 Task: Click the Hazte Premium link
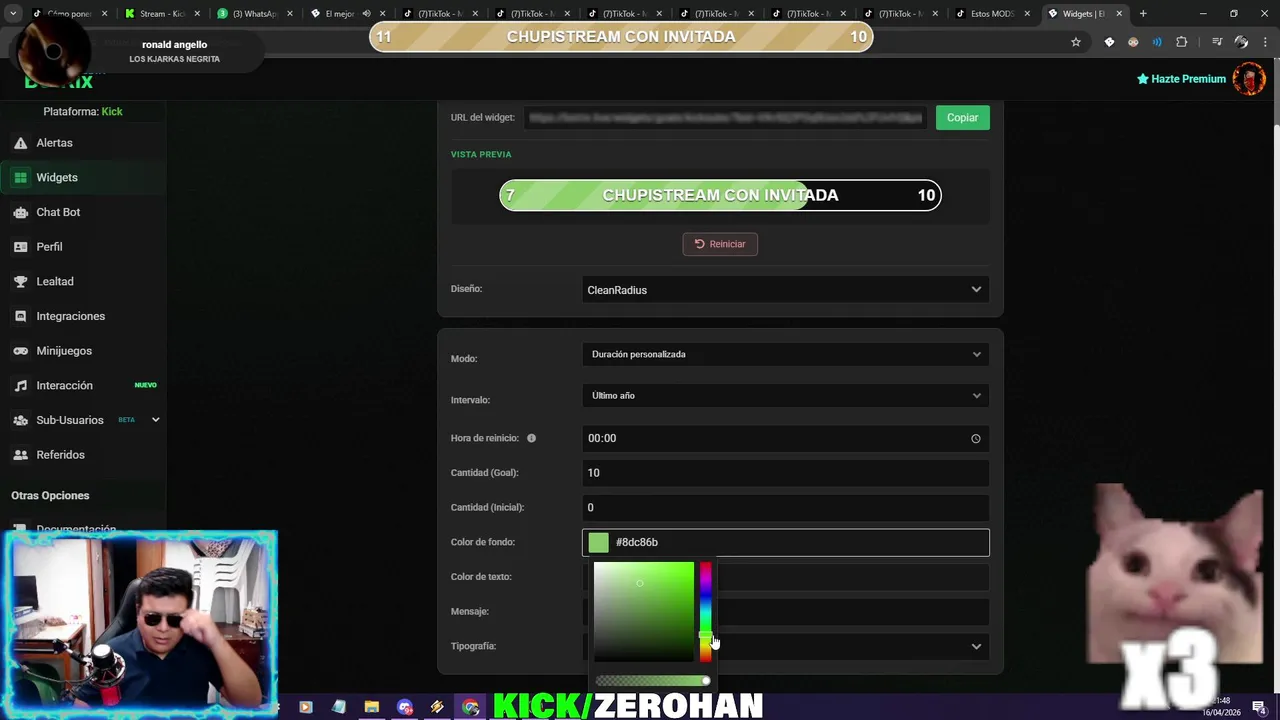[x=1181, y=79]
